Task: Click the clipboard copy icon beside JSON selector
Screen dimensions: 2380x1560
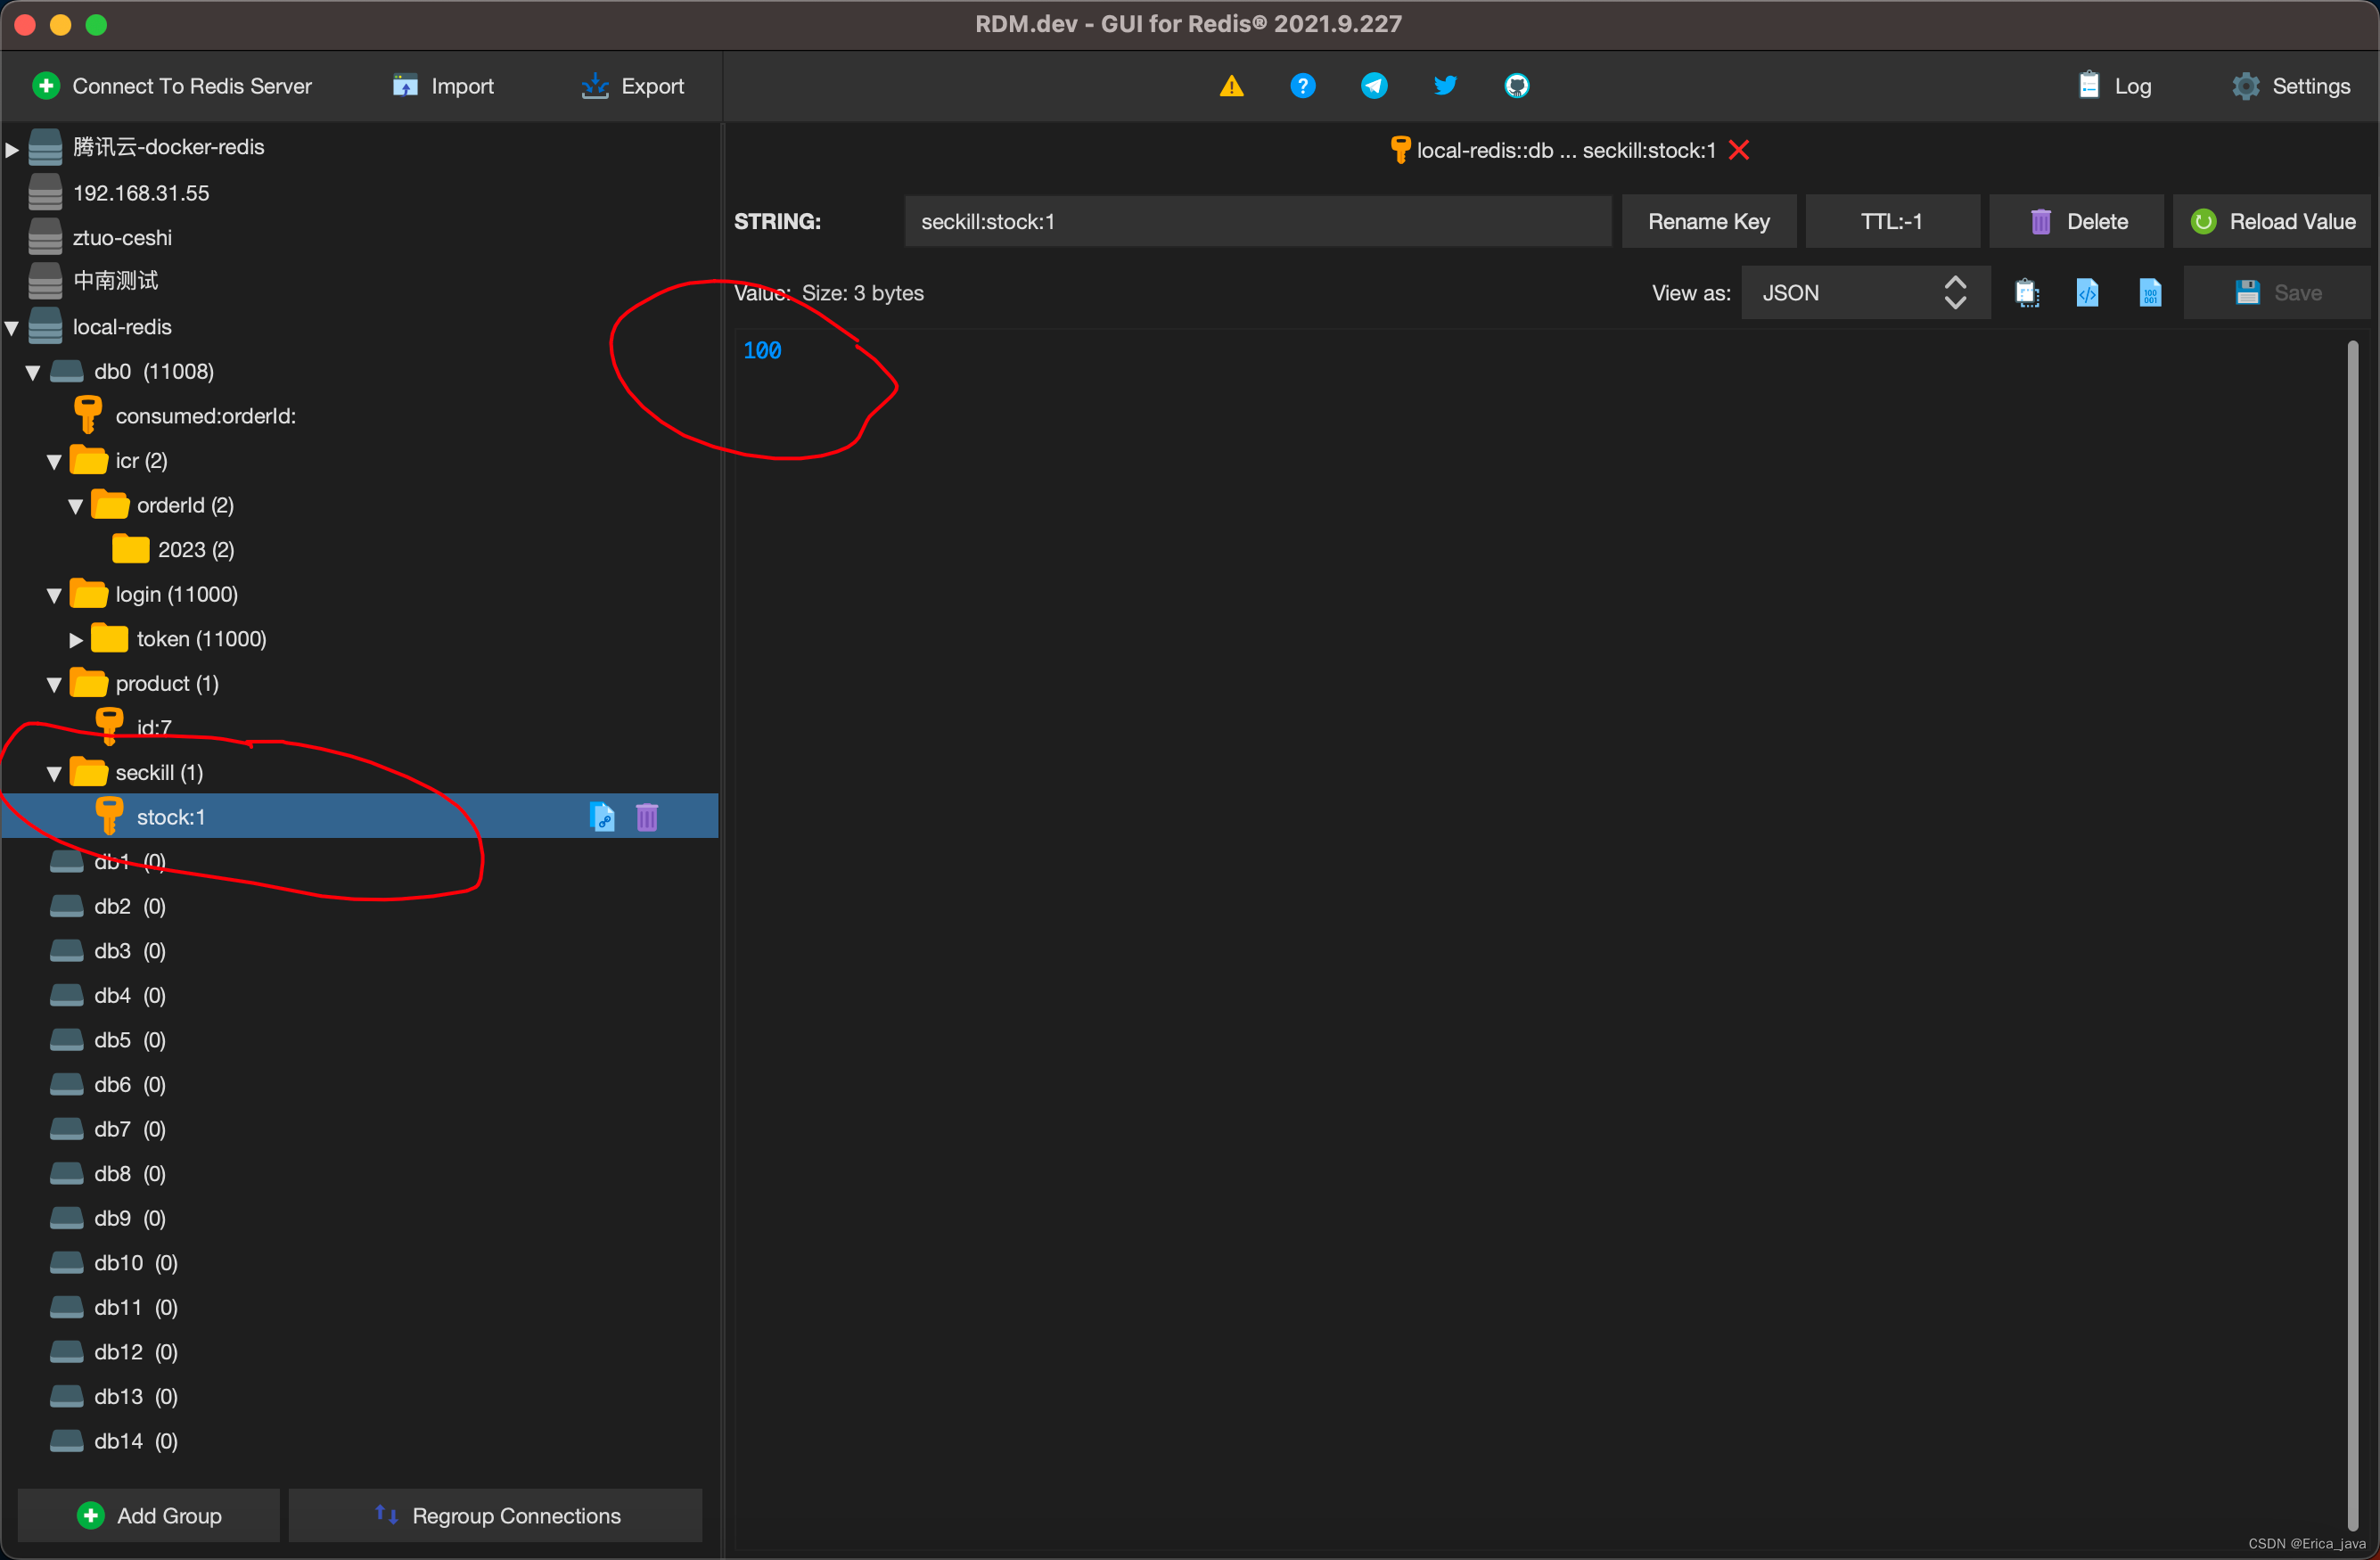Action: click(2026, 293)
